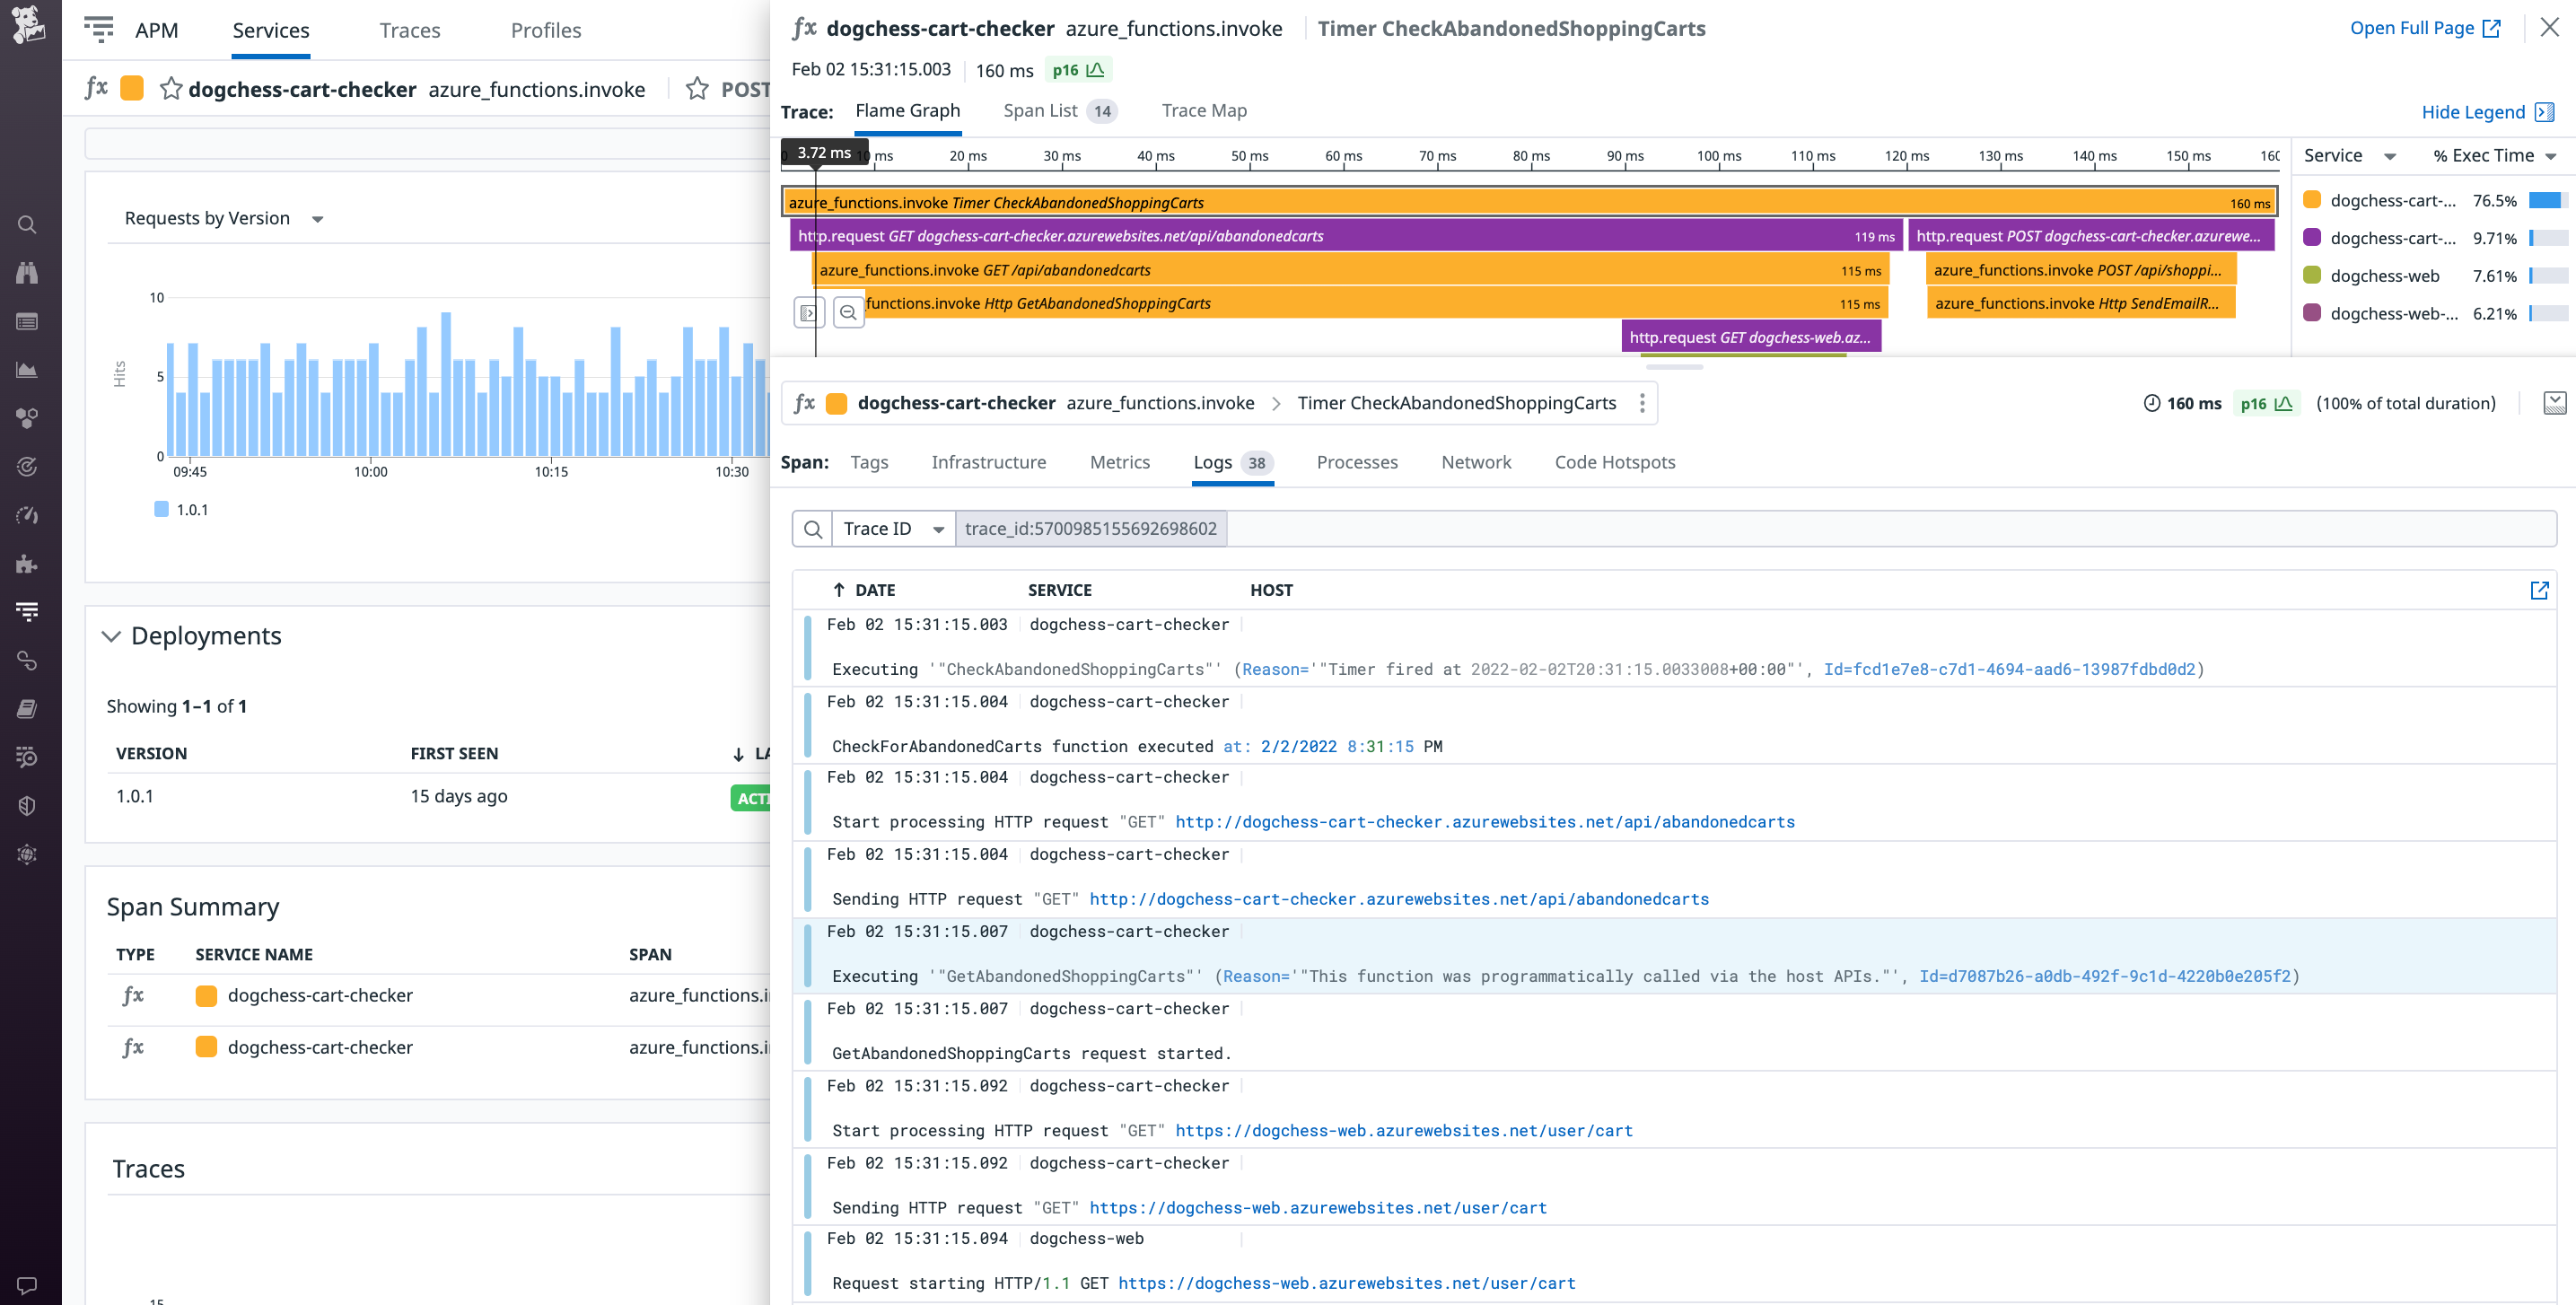Open the three-dot menu beside Timer CheckAbandonedShoppingCarts
2576x1305 pixels.
pyautogui.click(x=1642, y=403)
